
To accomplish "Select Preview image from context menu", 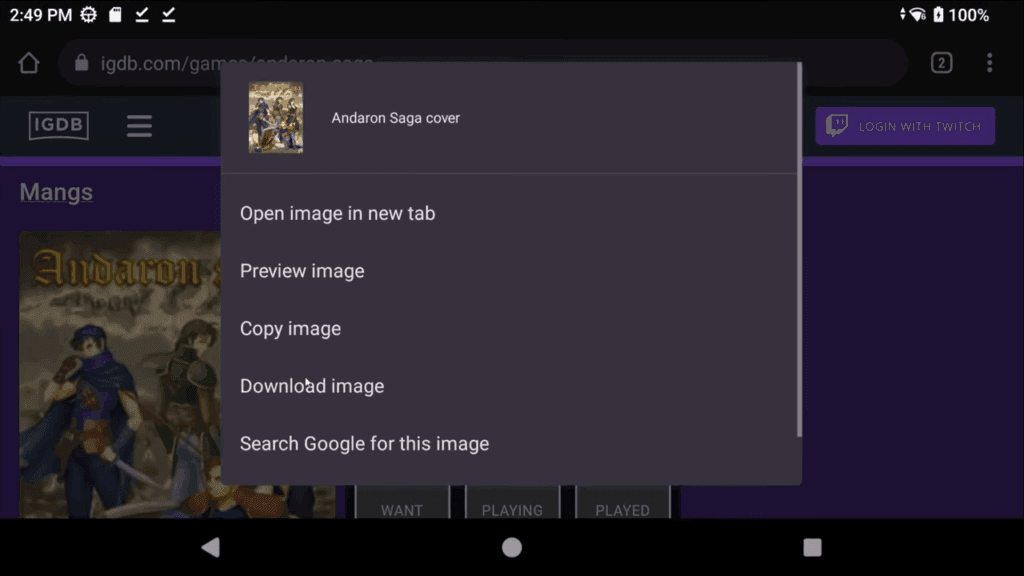I will [x=509, y=271].
